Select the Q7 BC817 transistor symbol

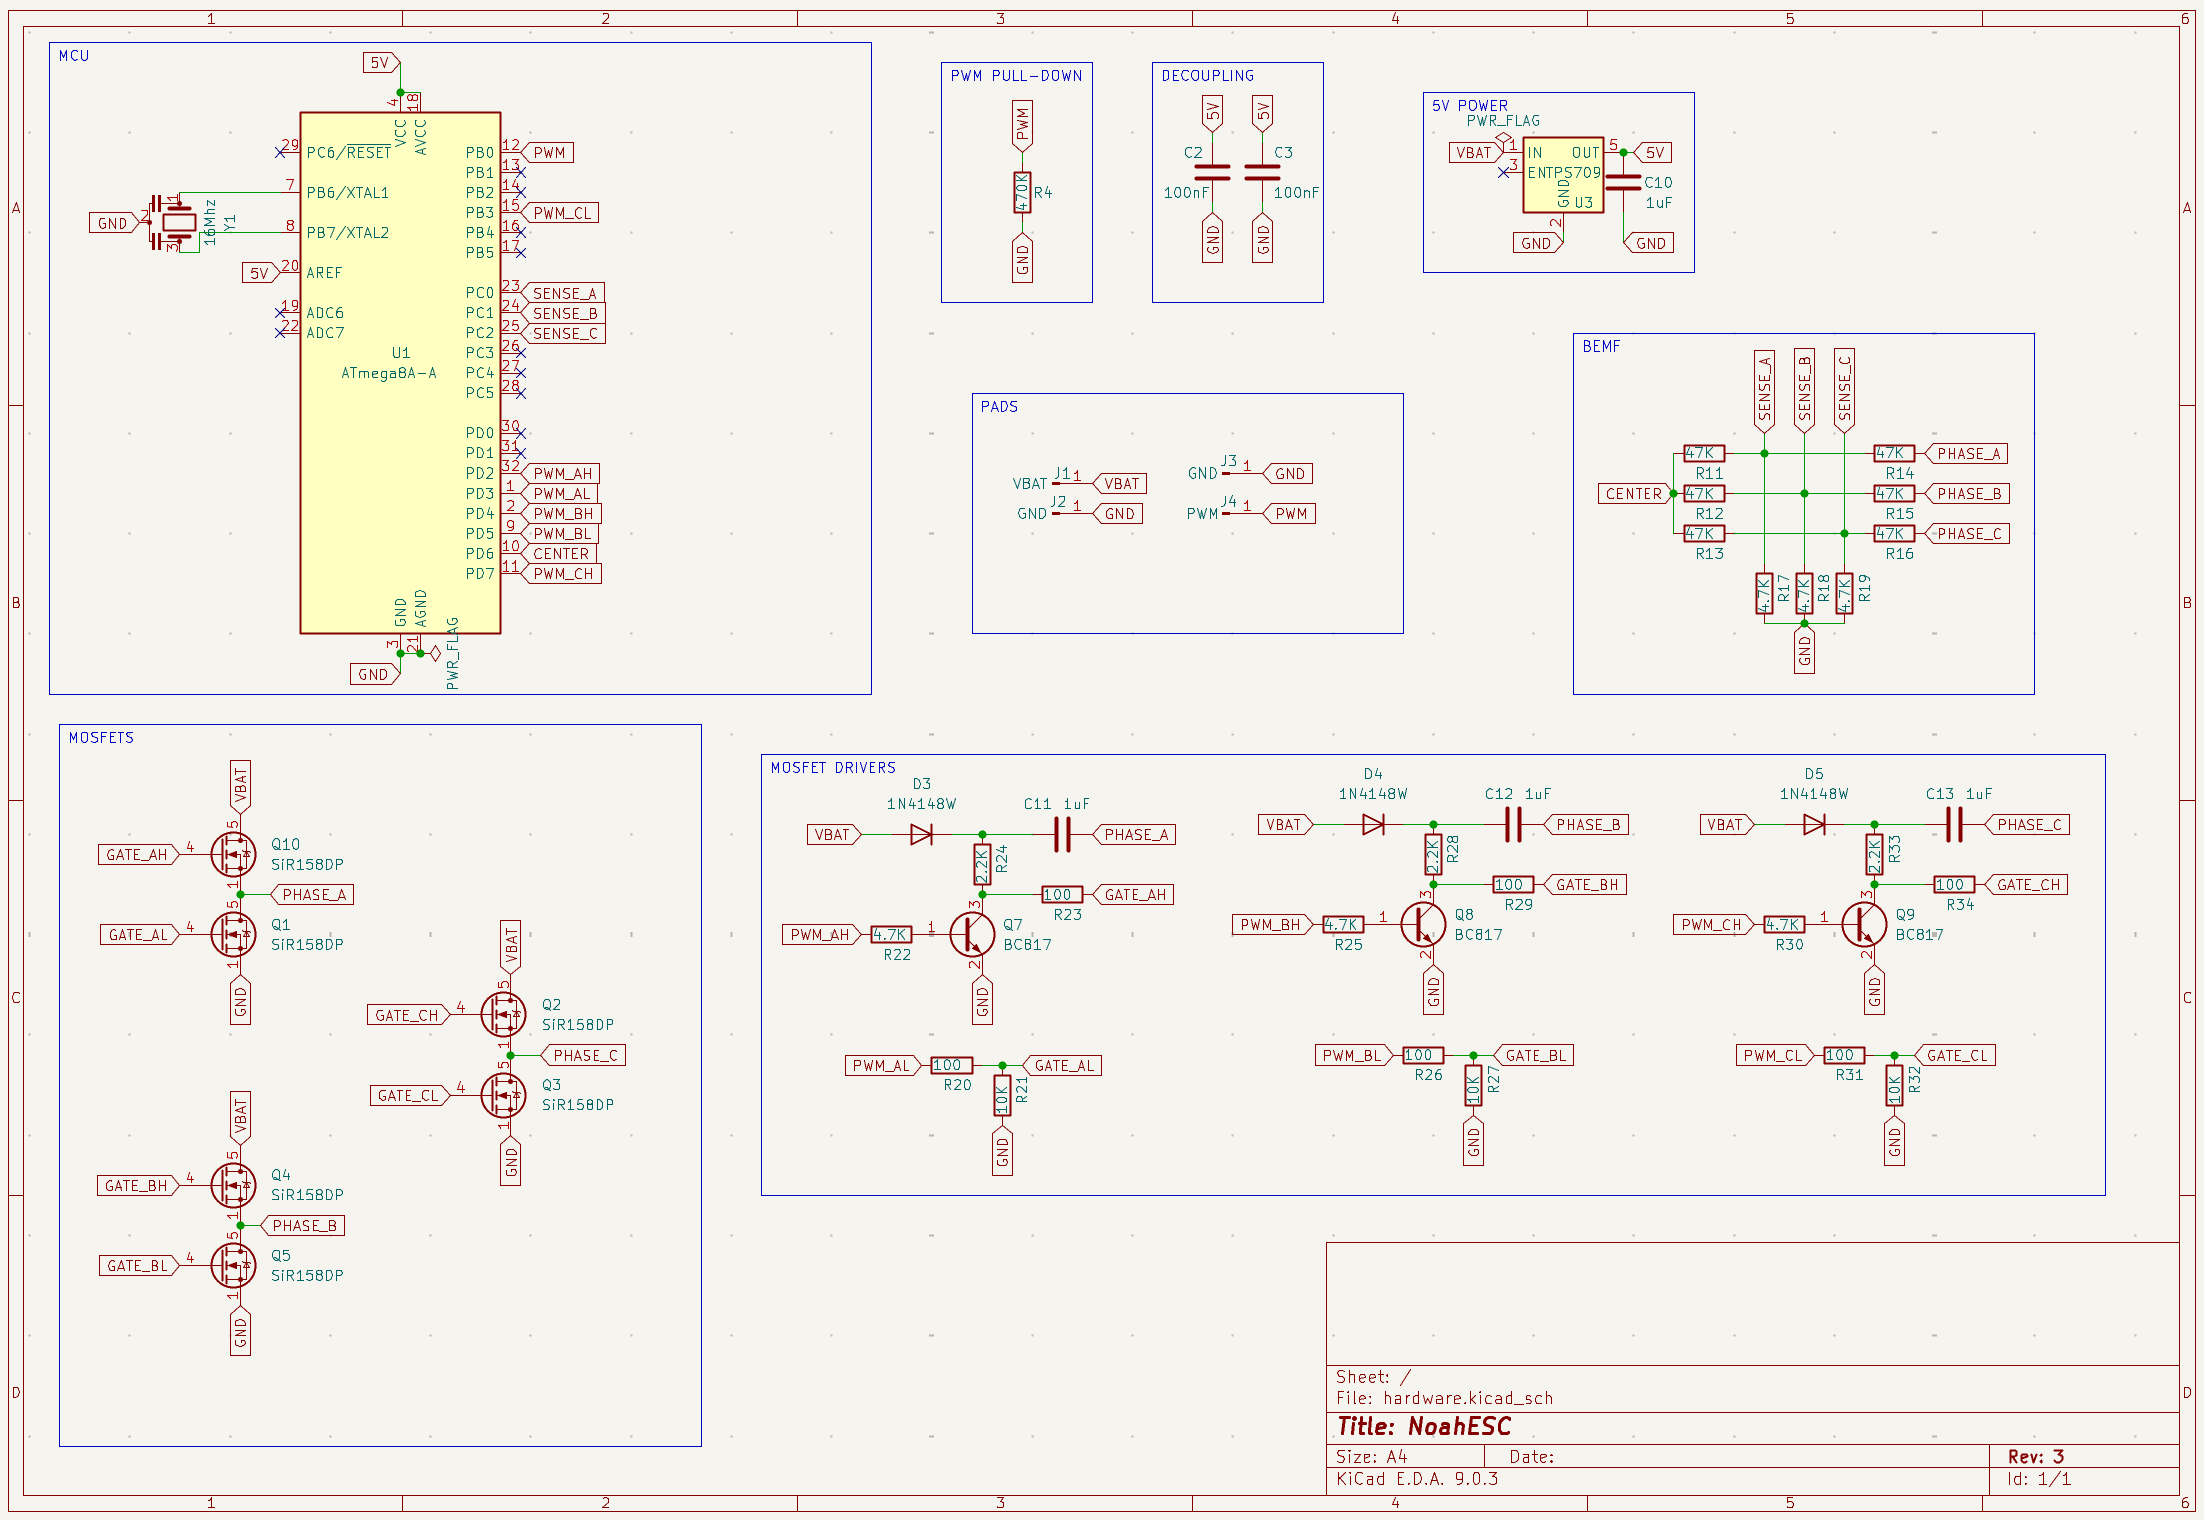pyautogui.click(x=972, y=934)
